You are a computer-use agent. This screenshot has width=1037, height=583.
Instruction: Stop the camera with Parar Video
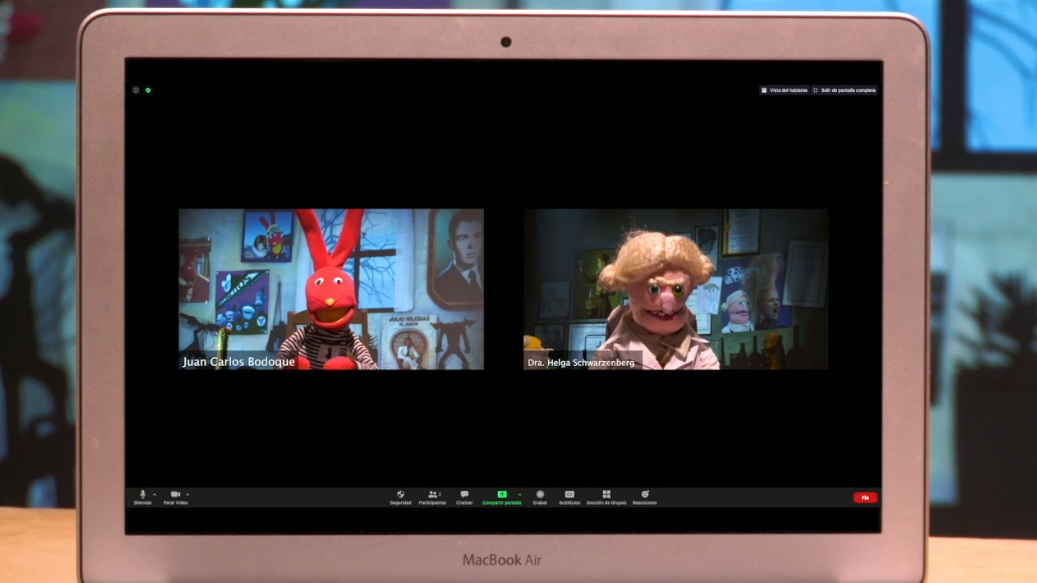pos(175,495)
